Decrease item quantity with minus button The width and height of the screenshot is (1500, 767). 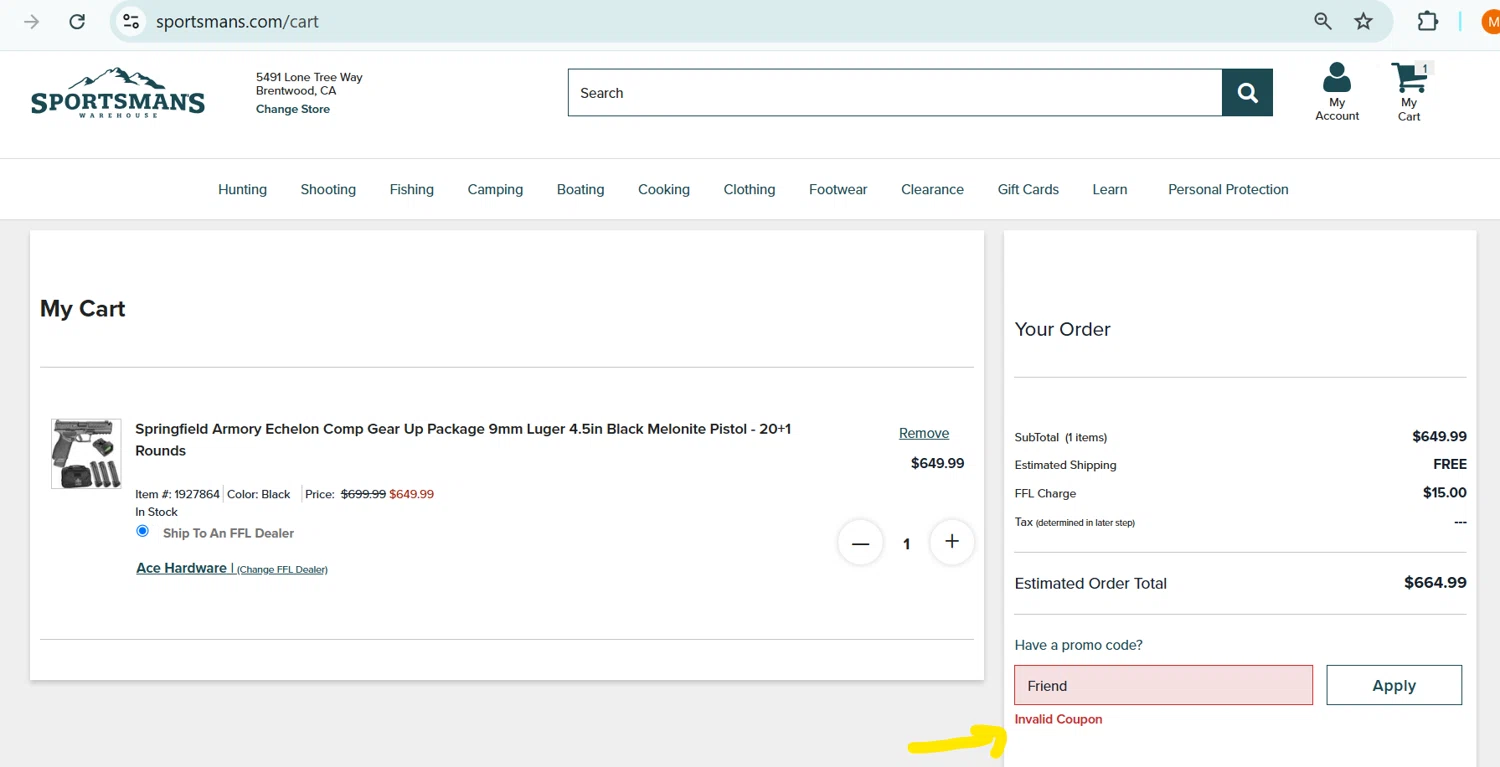click(x=860, y=543)
